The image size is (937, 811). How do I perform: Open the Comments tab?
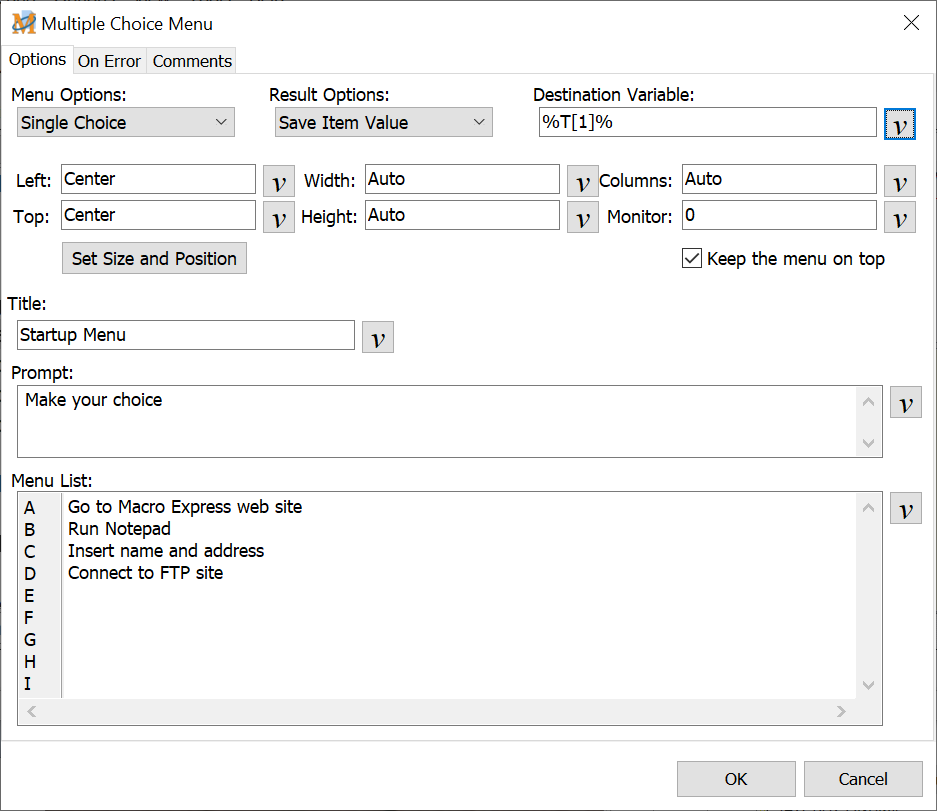click(x=192, y=61)
